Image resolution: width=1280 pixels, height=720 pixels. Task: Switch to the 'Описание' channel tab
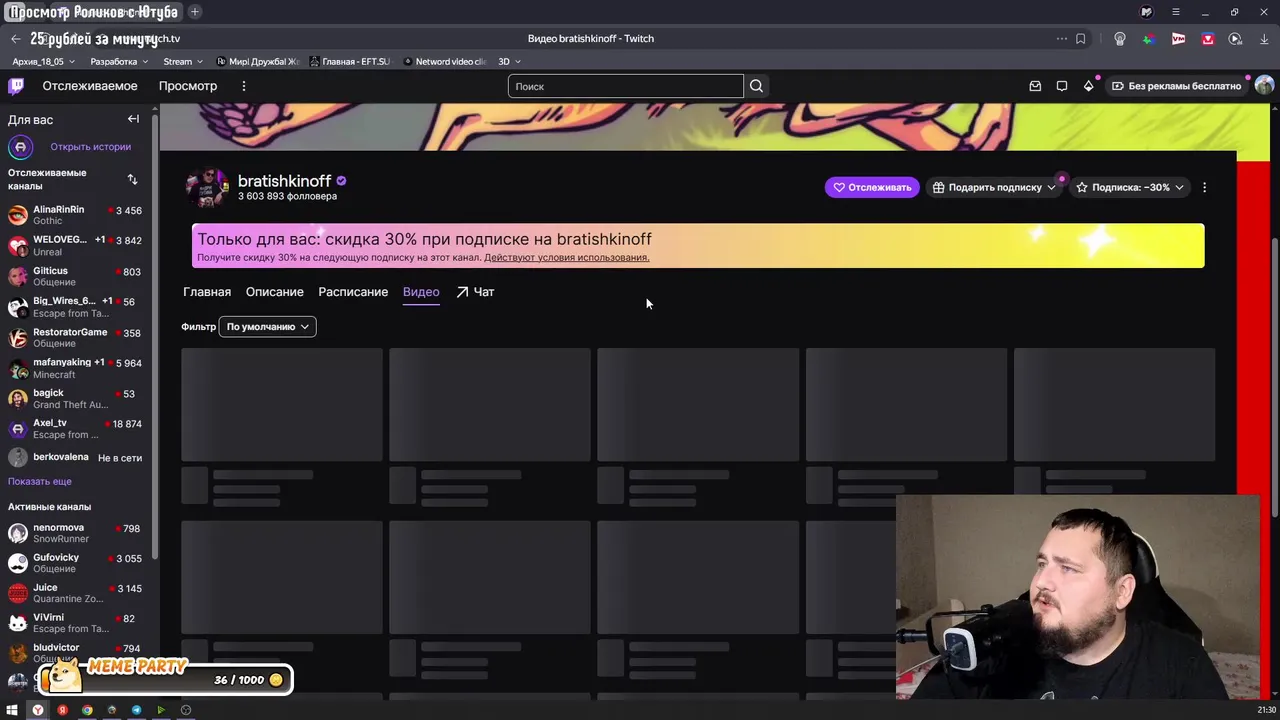pyautogui.click(x=275, y=292)
